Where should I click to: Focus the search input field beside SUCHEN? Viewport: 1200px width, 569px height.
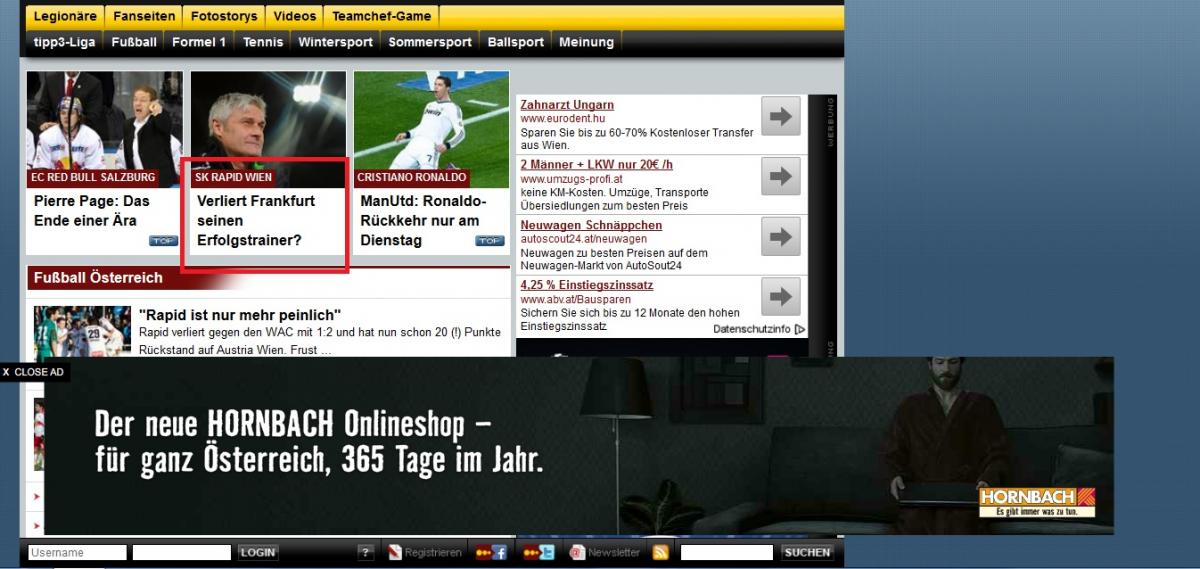tap(727, 552)
